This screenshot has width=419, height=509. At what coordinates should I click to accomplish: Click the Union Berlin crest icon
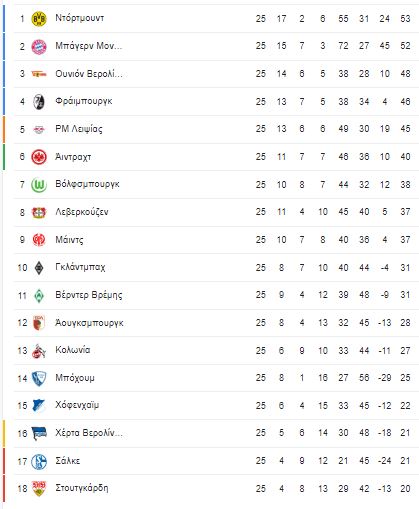click(39, 74)
